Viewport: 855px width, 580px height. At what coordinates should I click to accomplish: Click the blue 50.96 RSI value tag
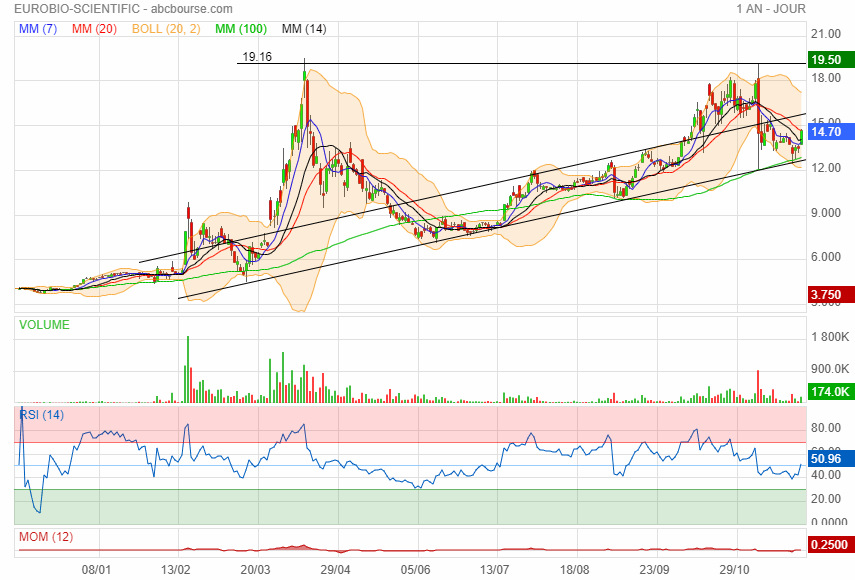(x=828, y=459)
